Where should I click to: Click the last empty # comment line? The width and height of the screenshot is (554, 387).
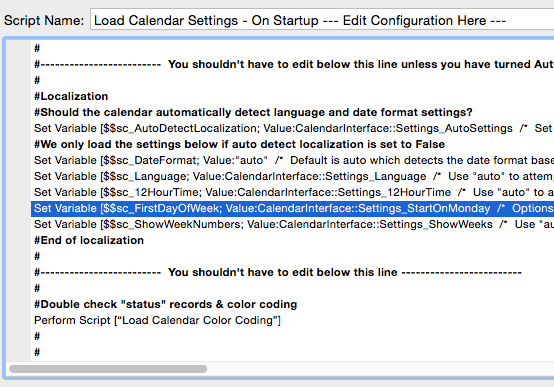(37, 352)
